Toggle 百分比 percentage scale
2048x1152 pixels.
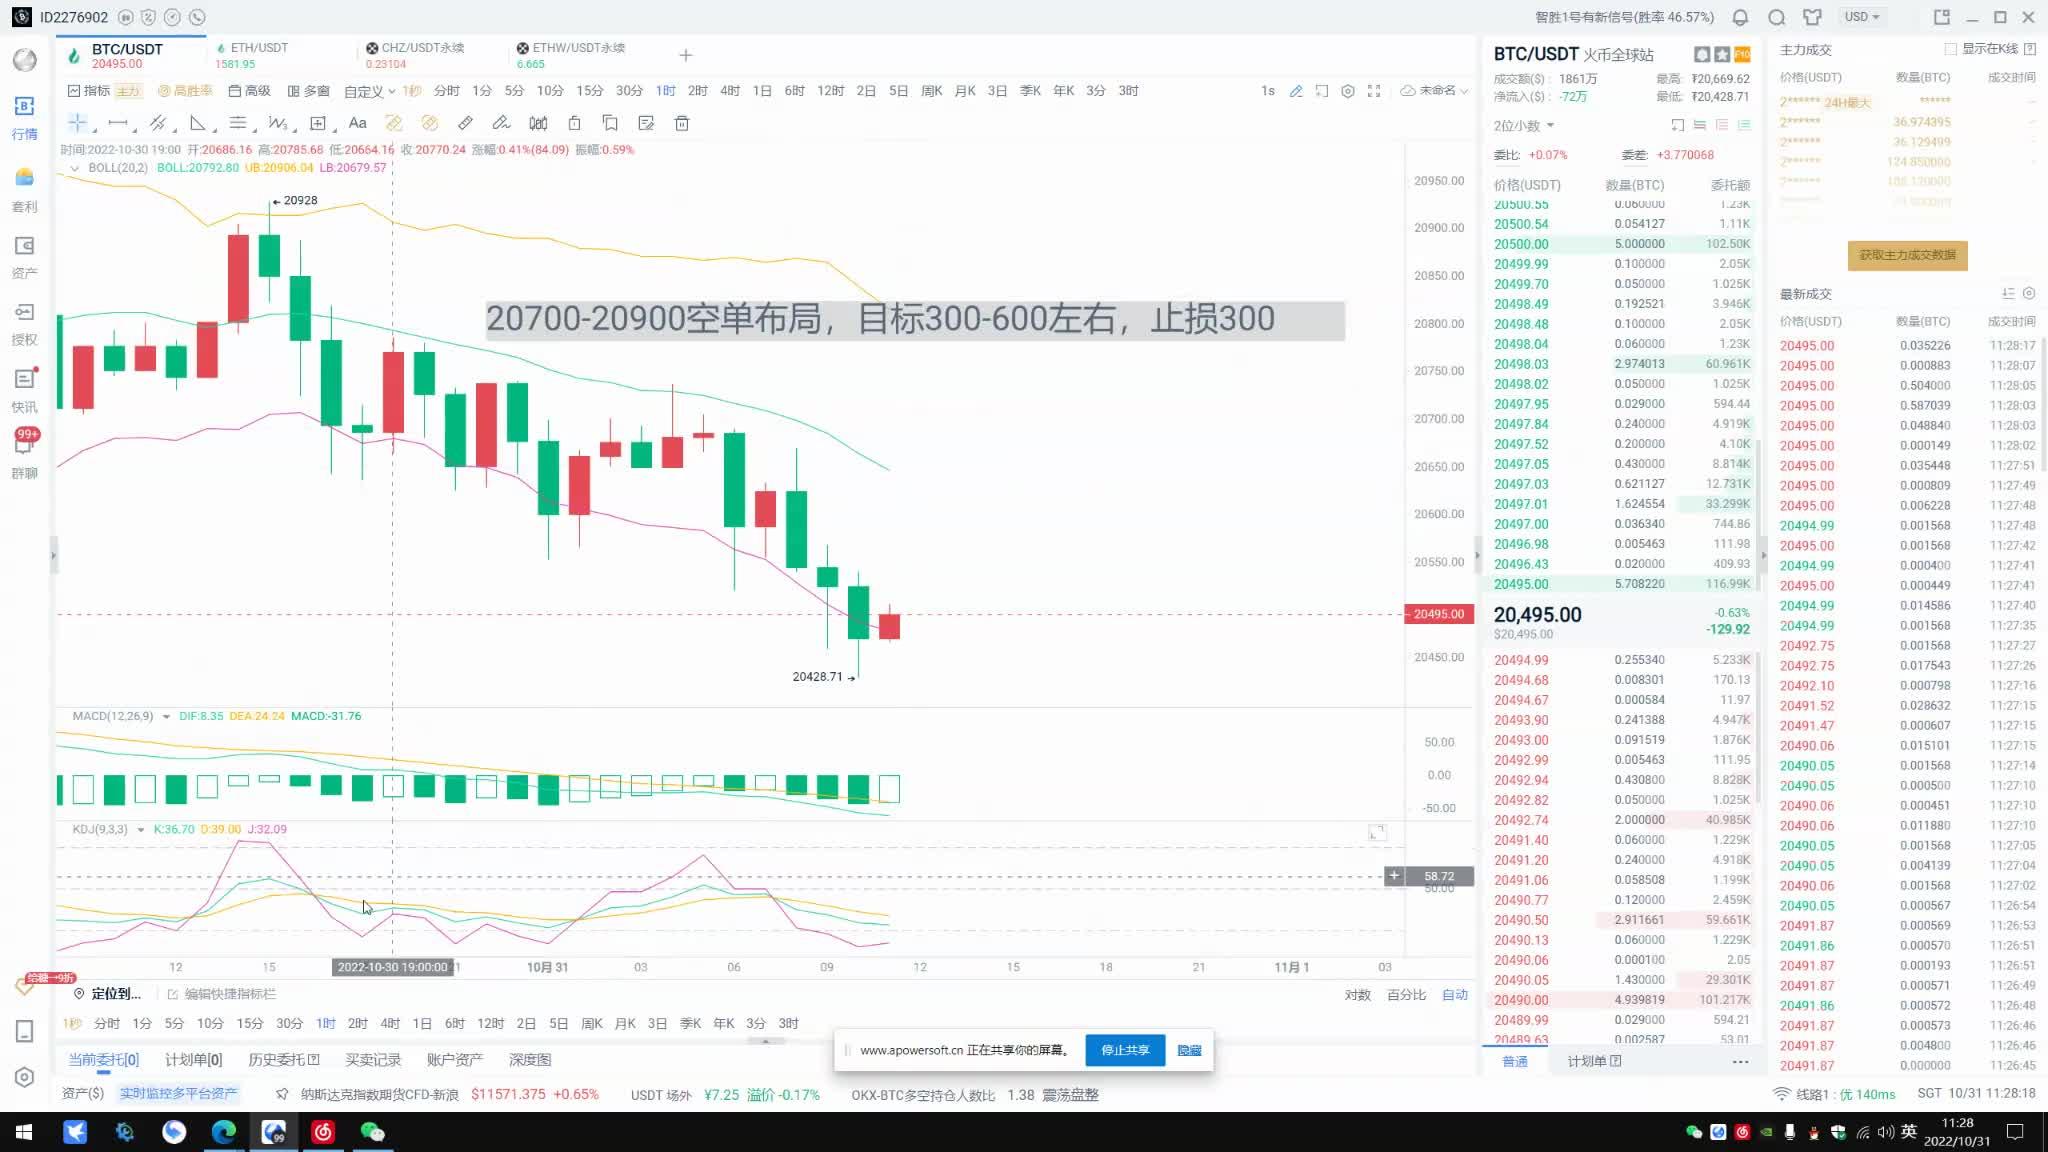[1406, 995]
